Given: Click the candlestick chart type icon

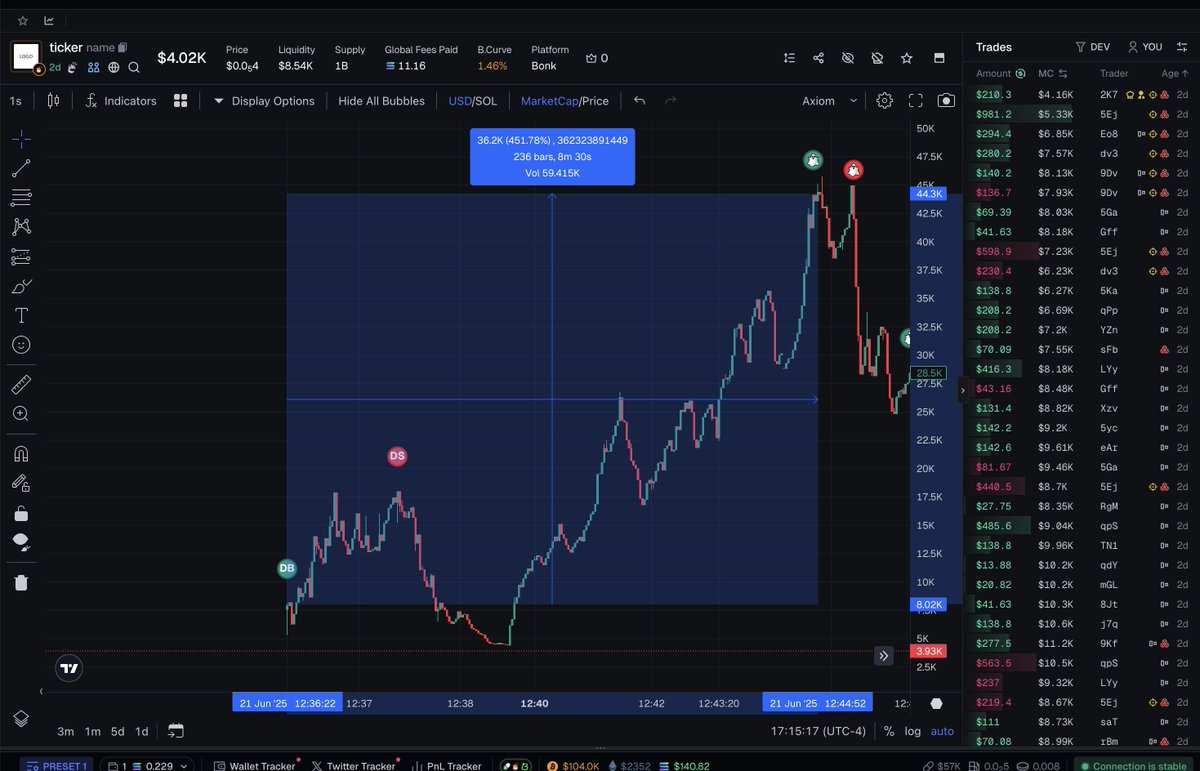Looking at the screenshot, I should point(54,101).
